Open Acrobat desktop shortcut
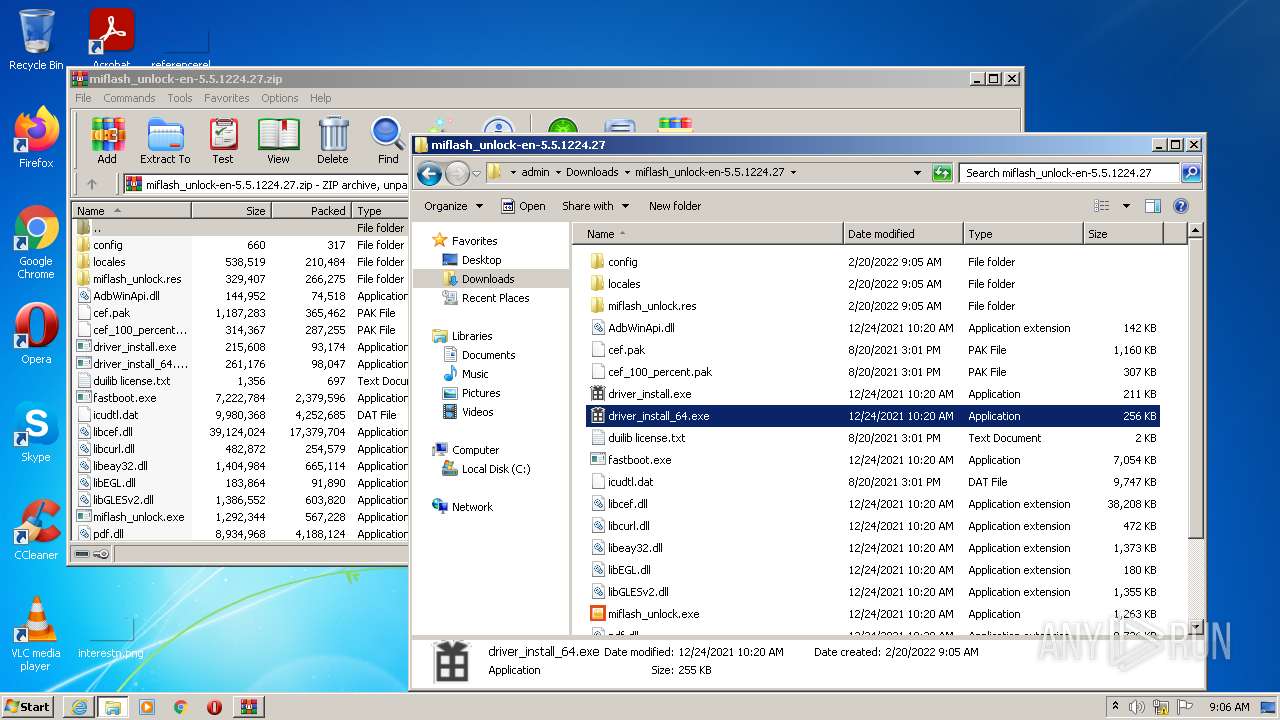Image resolution: width=1280 pixels, height=720 pixels. tap(111, 38)
